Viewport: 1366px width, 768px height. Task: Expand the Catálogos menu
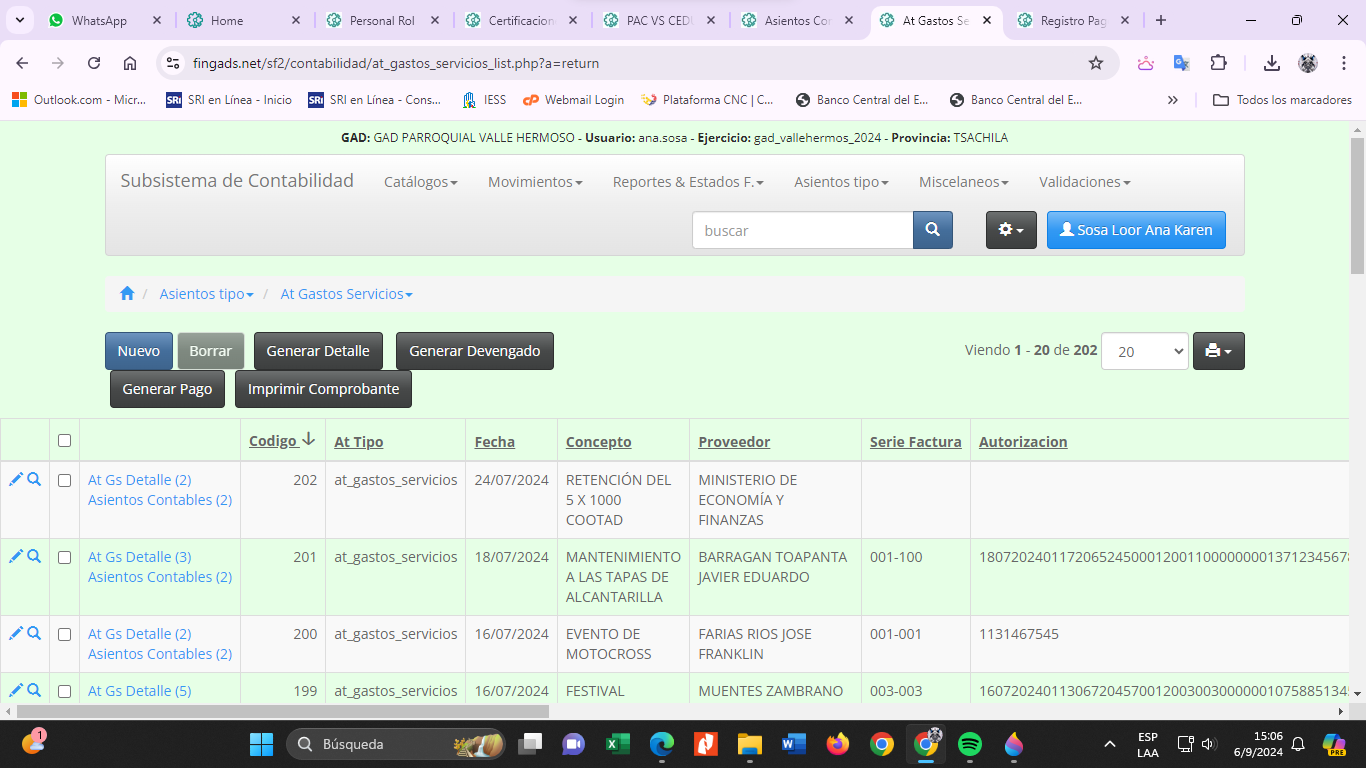pyautogui.click(x=420, y=182)
